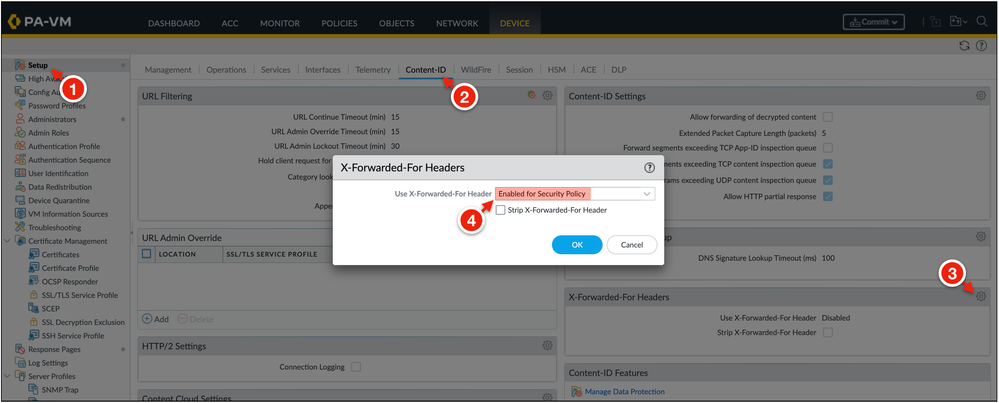Open Manage Data Protection link
999x403 pixels.
(624, 392)
